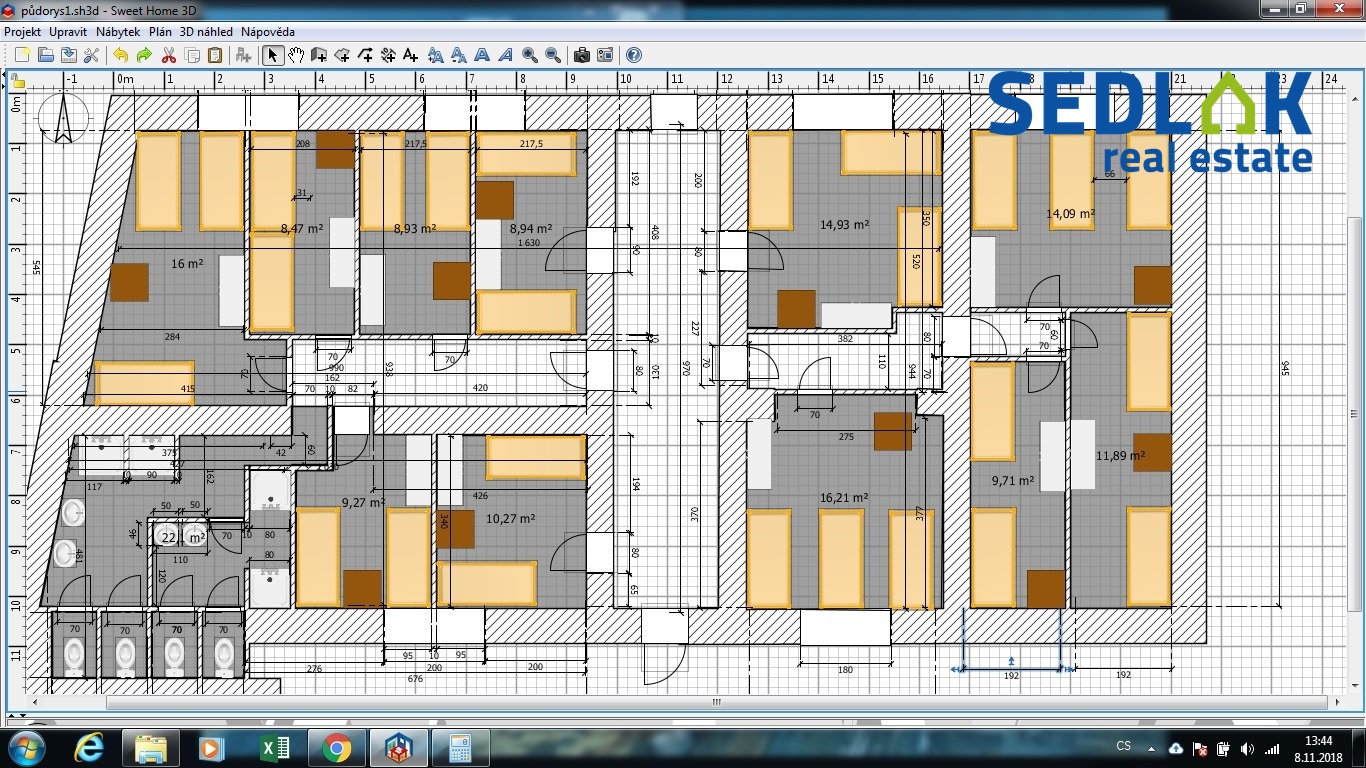Click the horizontal plan scrollbar thumb
This screenshot has width=1366, height=768.
click(716, 702)
